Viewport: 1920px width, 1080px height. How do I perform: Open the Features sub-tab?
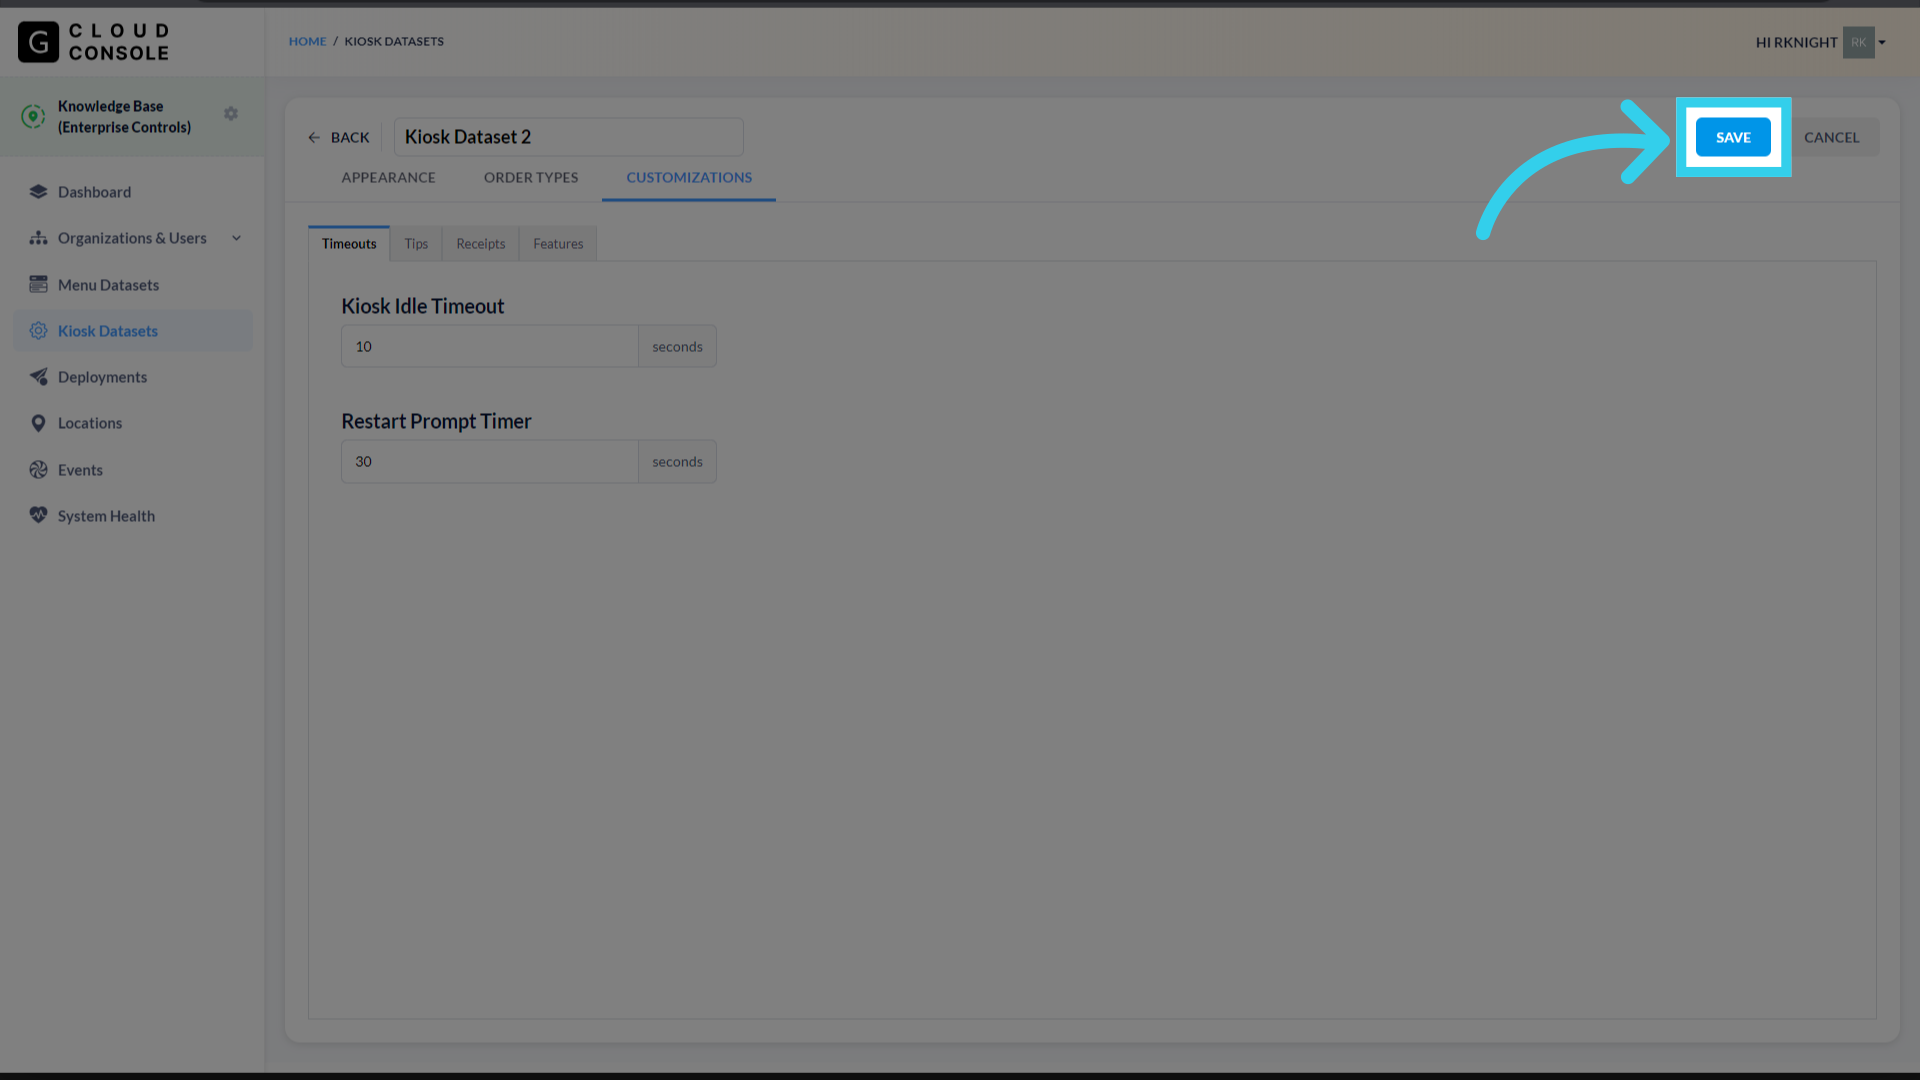pos(558,244)
